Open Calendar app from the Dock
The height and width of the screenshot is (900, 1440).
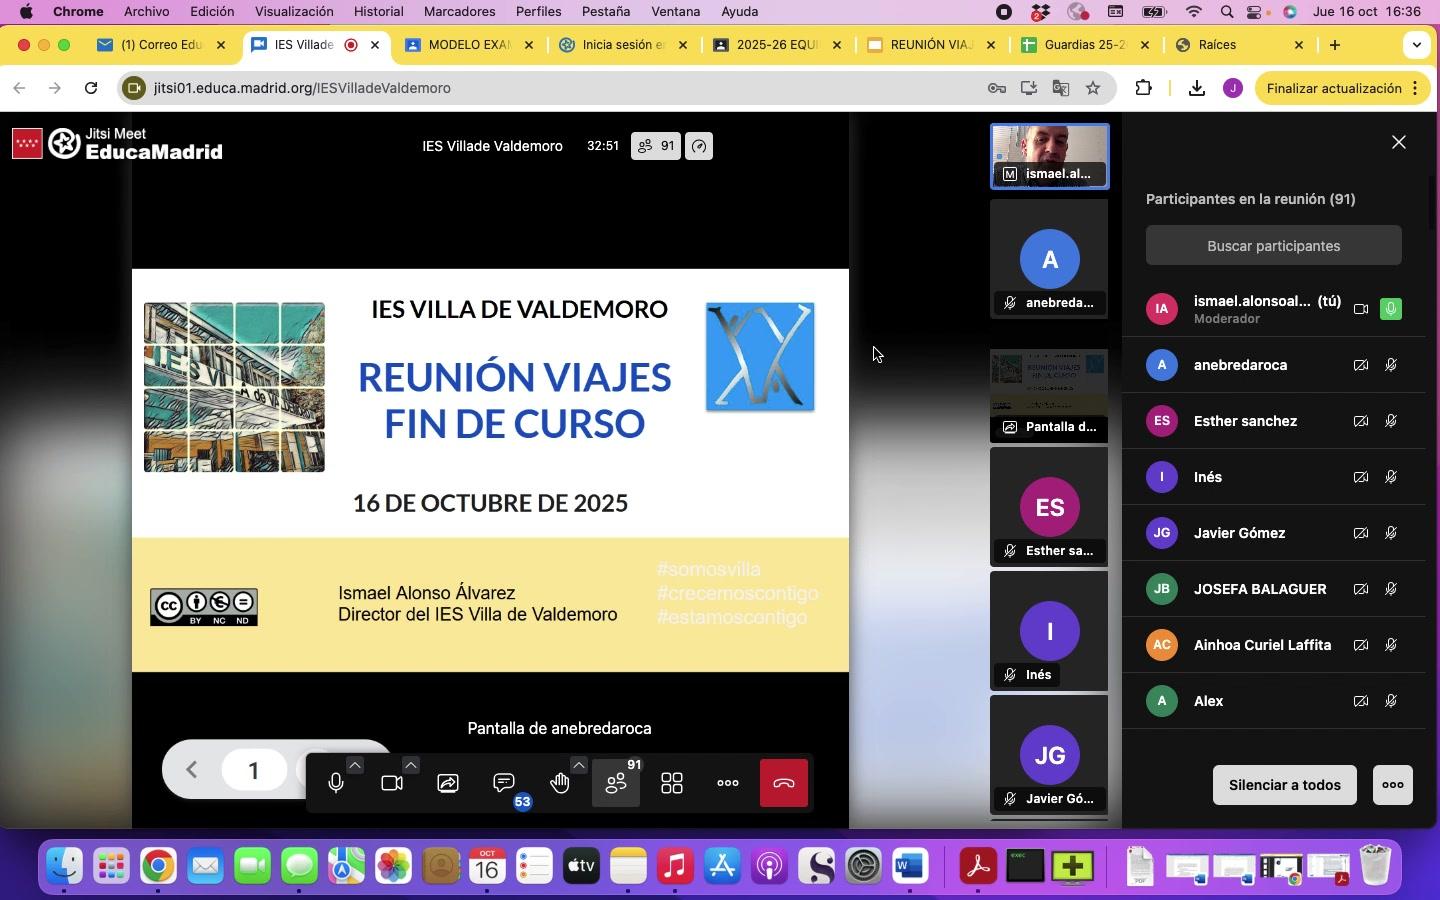pos(487,866)
